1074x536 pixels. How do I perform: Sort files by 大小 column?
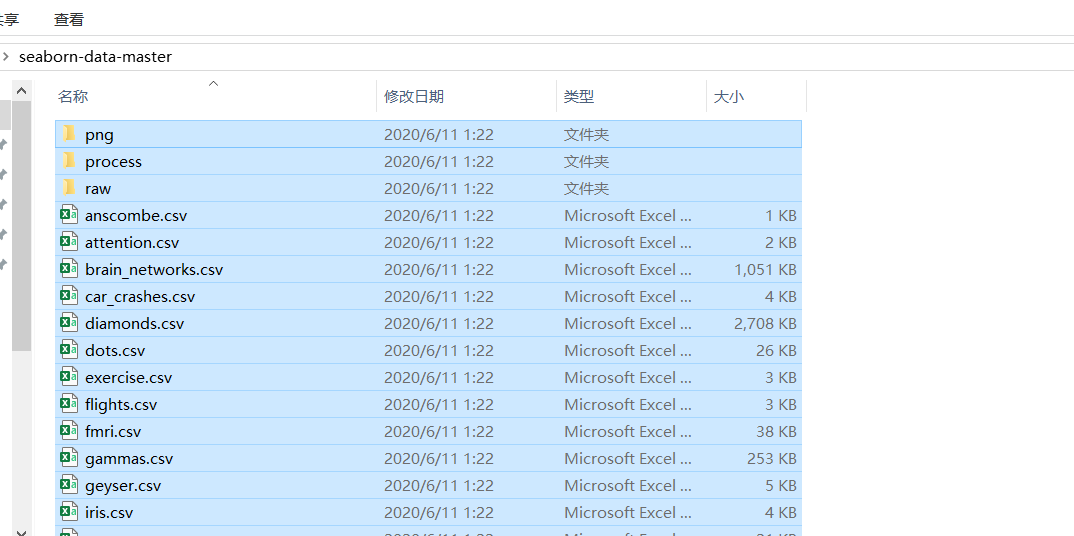729,97
